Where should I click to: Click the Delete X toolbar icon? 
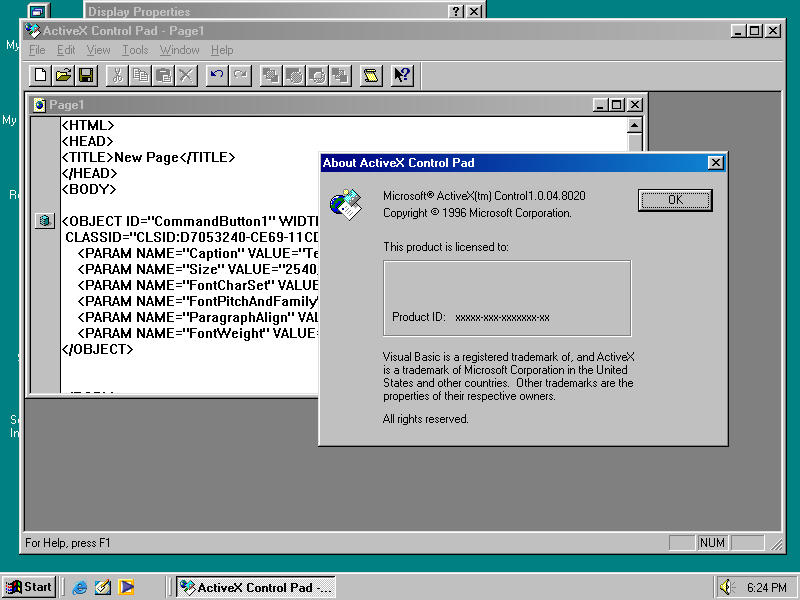(186, 76)
